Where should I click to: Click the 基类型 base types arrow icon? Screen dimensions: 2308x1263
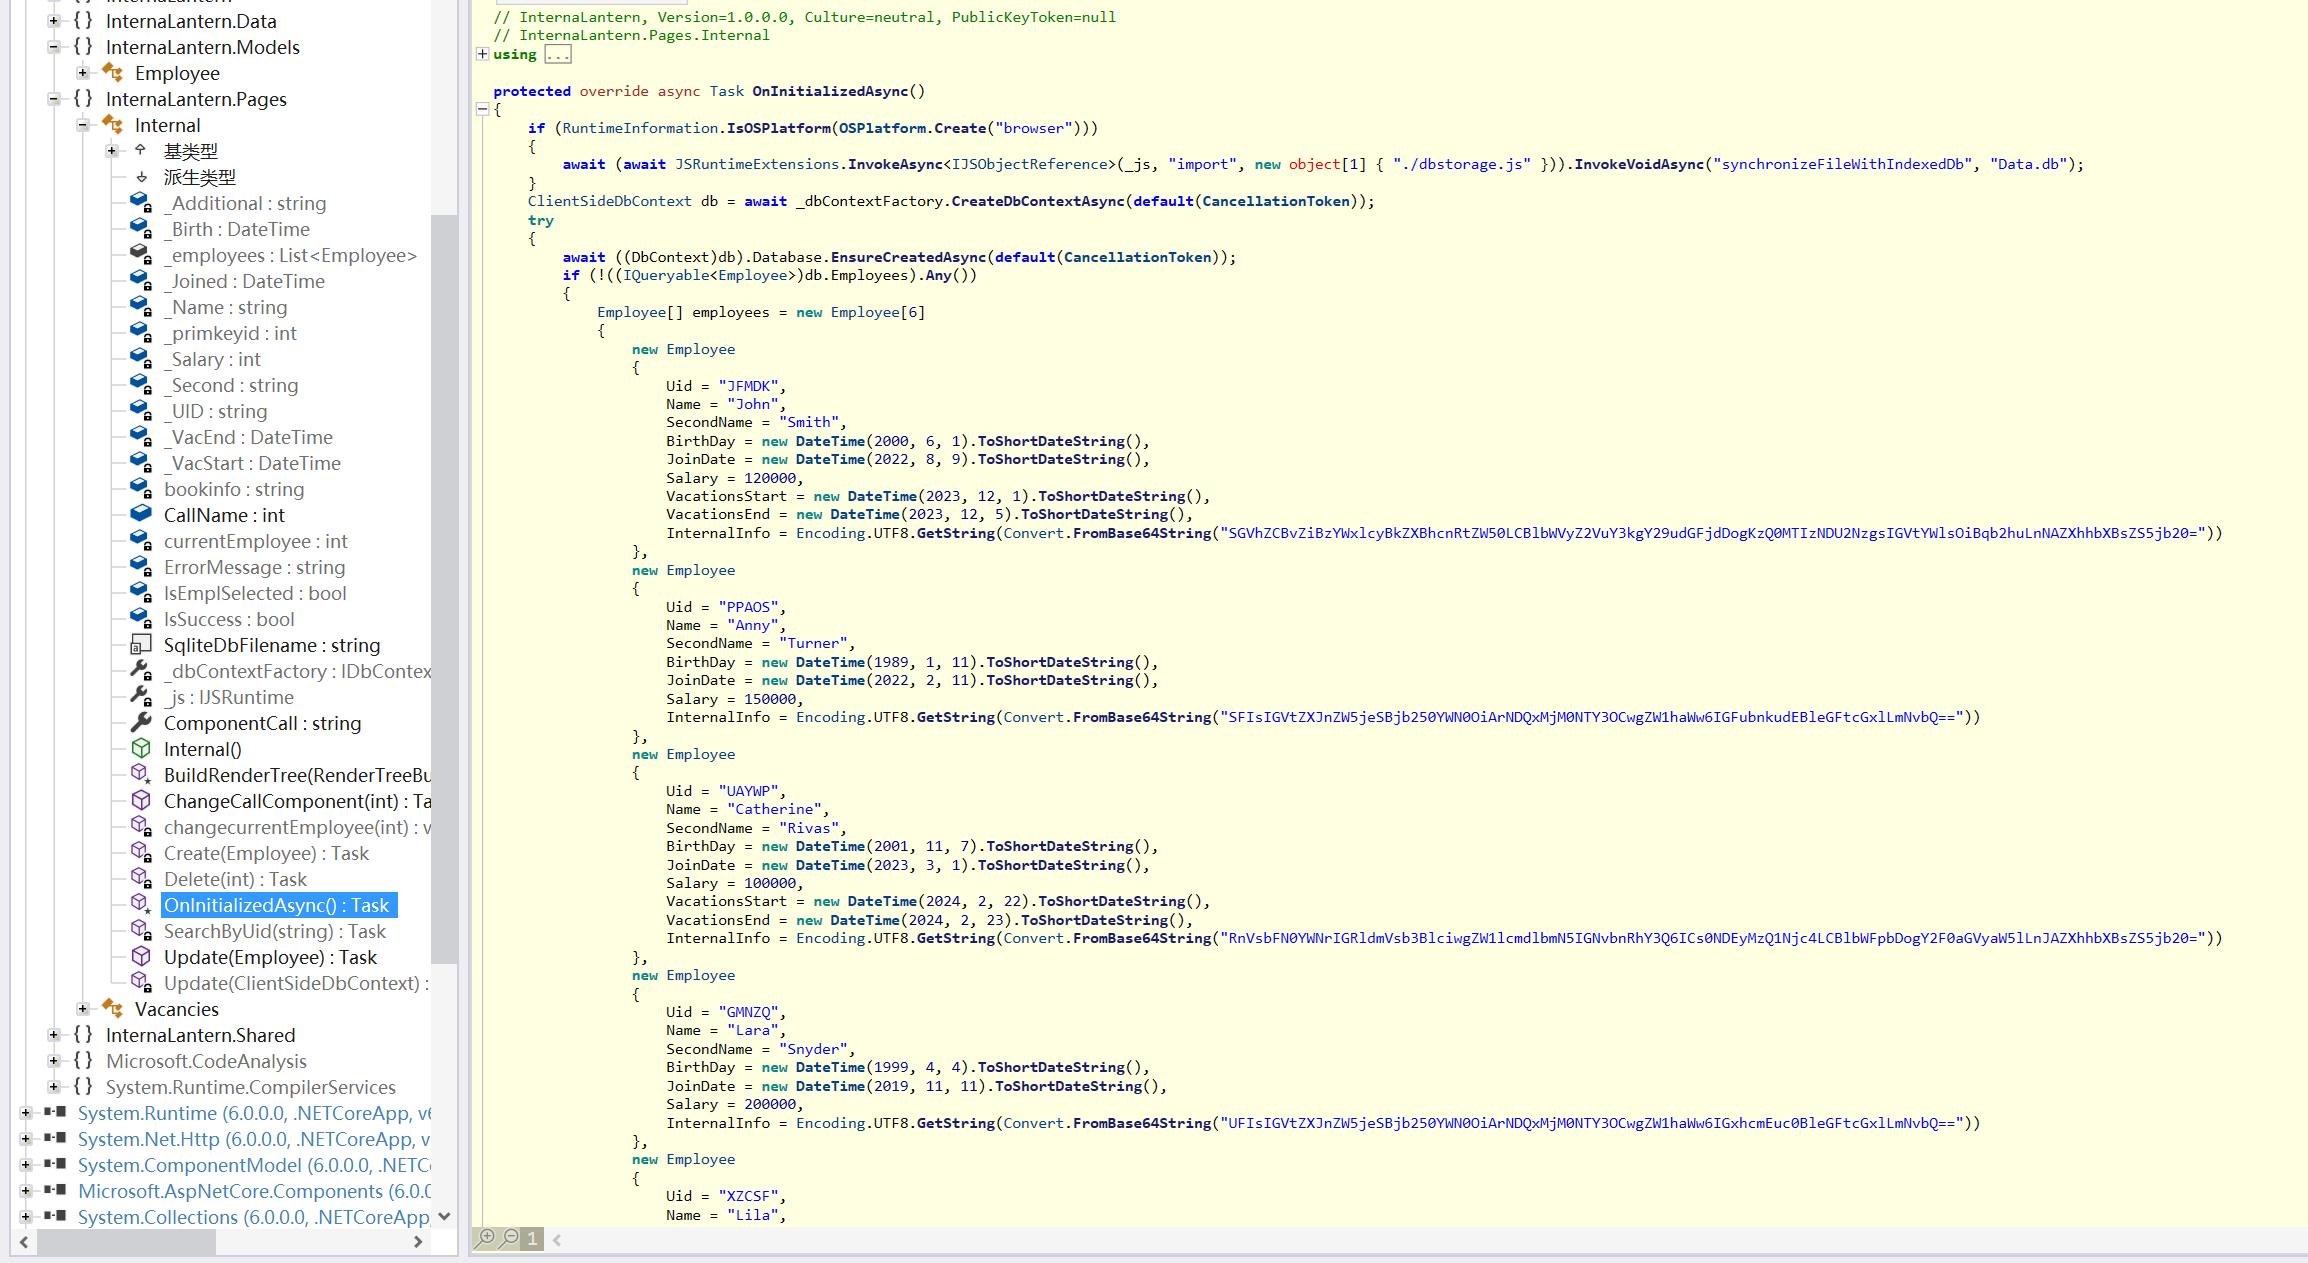(141, 150)
